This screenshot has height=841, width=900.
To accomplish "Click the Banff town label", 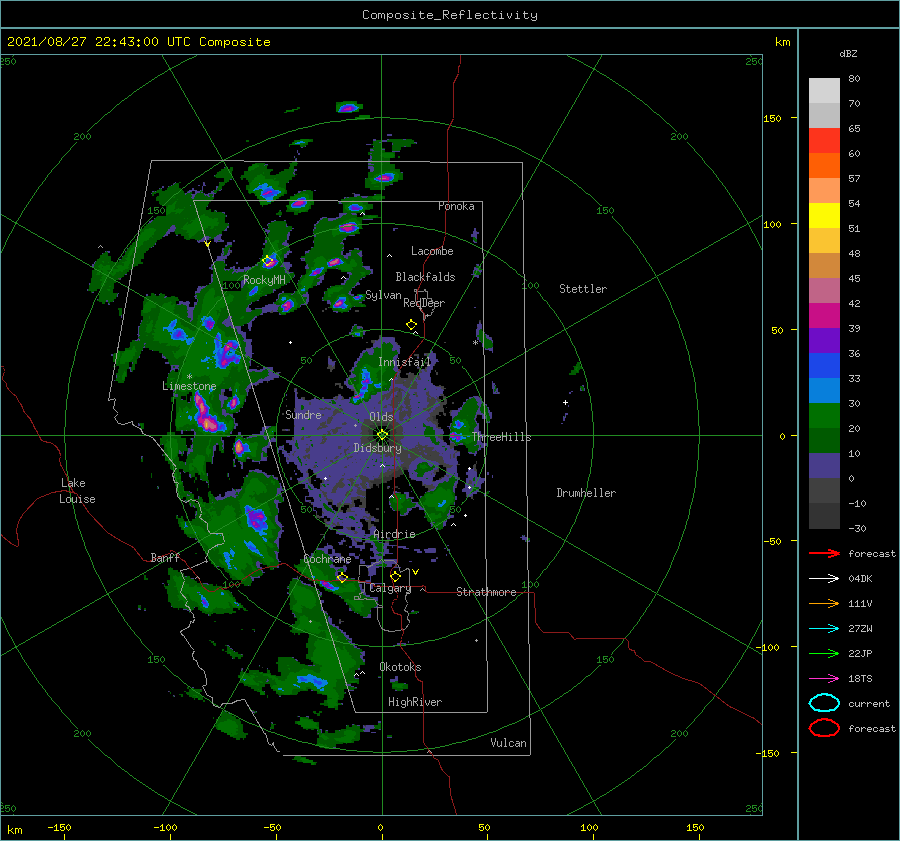I will [165, 558].
